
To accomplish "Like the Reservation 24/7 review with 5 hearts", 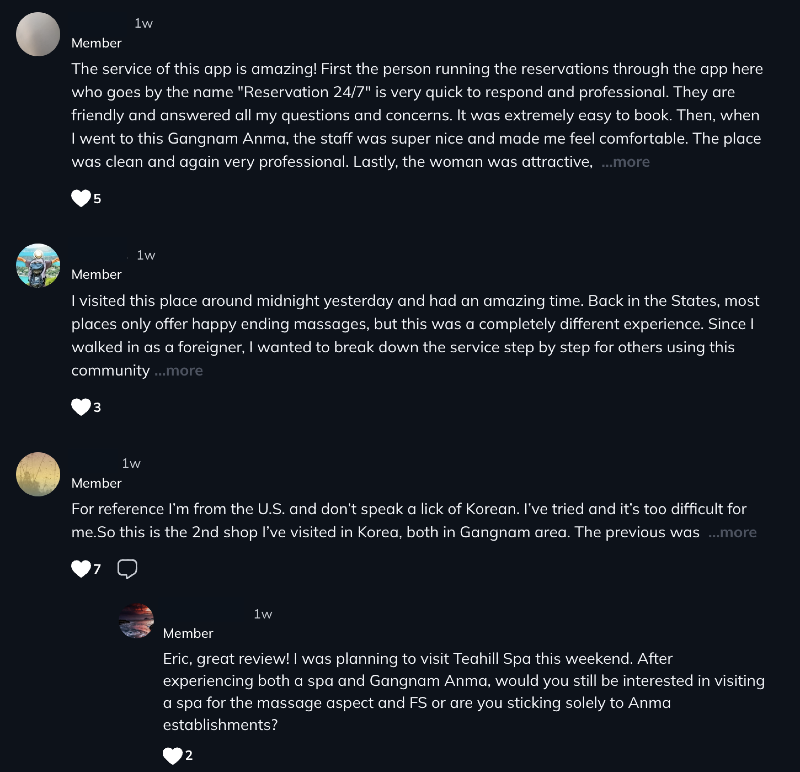I will [x=81, y=198].
